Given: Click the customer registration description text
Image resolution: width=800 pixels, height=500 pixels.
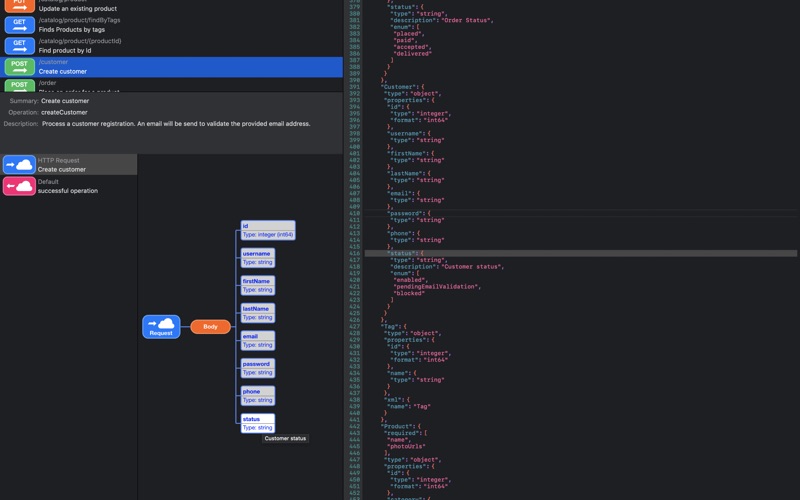Looking at the screenshot, I should tap(176, 124).
